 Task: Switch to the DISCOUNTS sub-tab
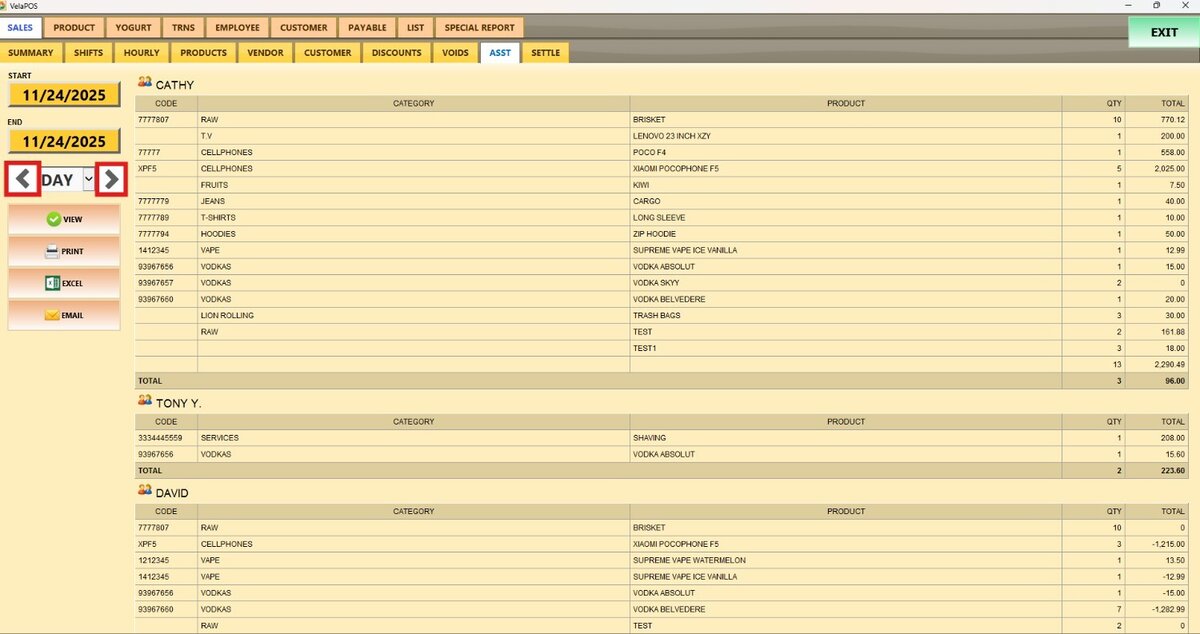tap(396, 52)
